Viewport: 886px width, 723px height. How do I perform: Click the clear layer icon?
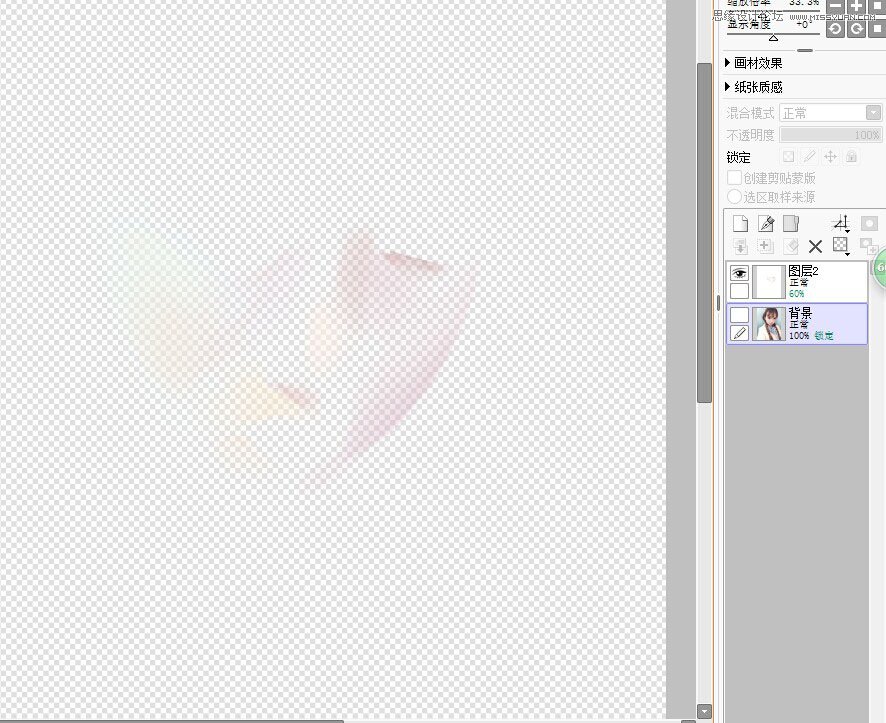[x=791, y=246]
